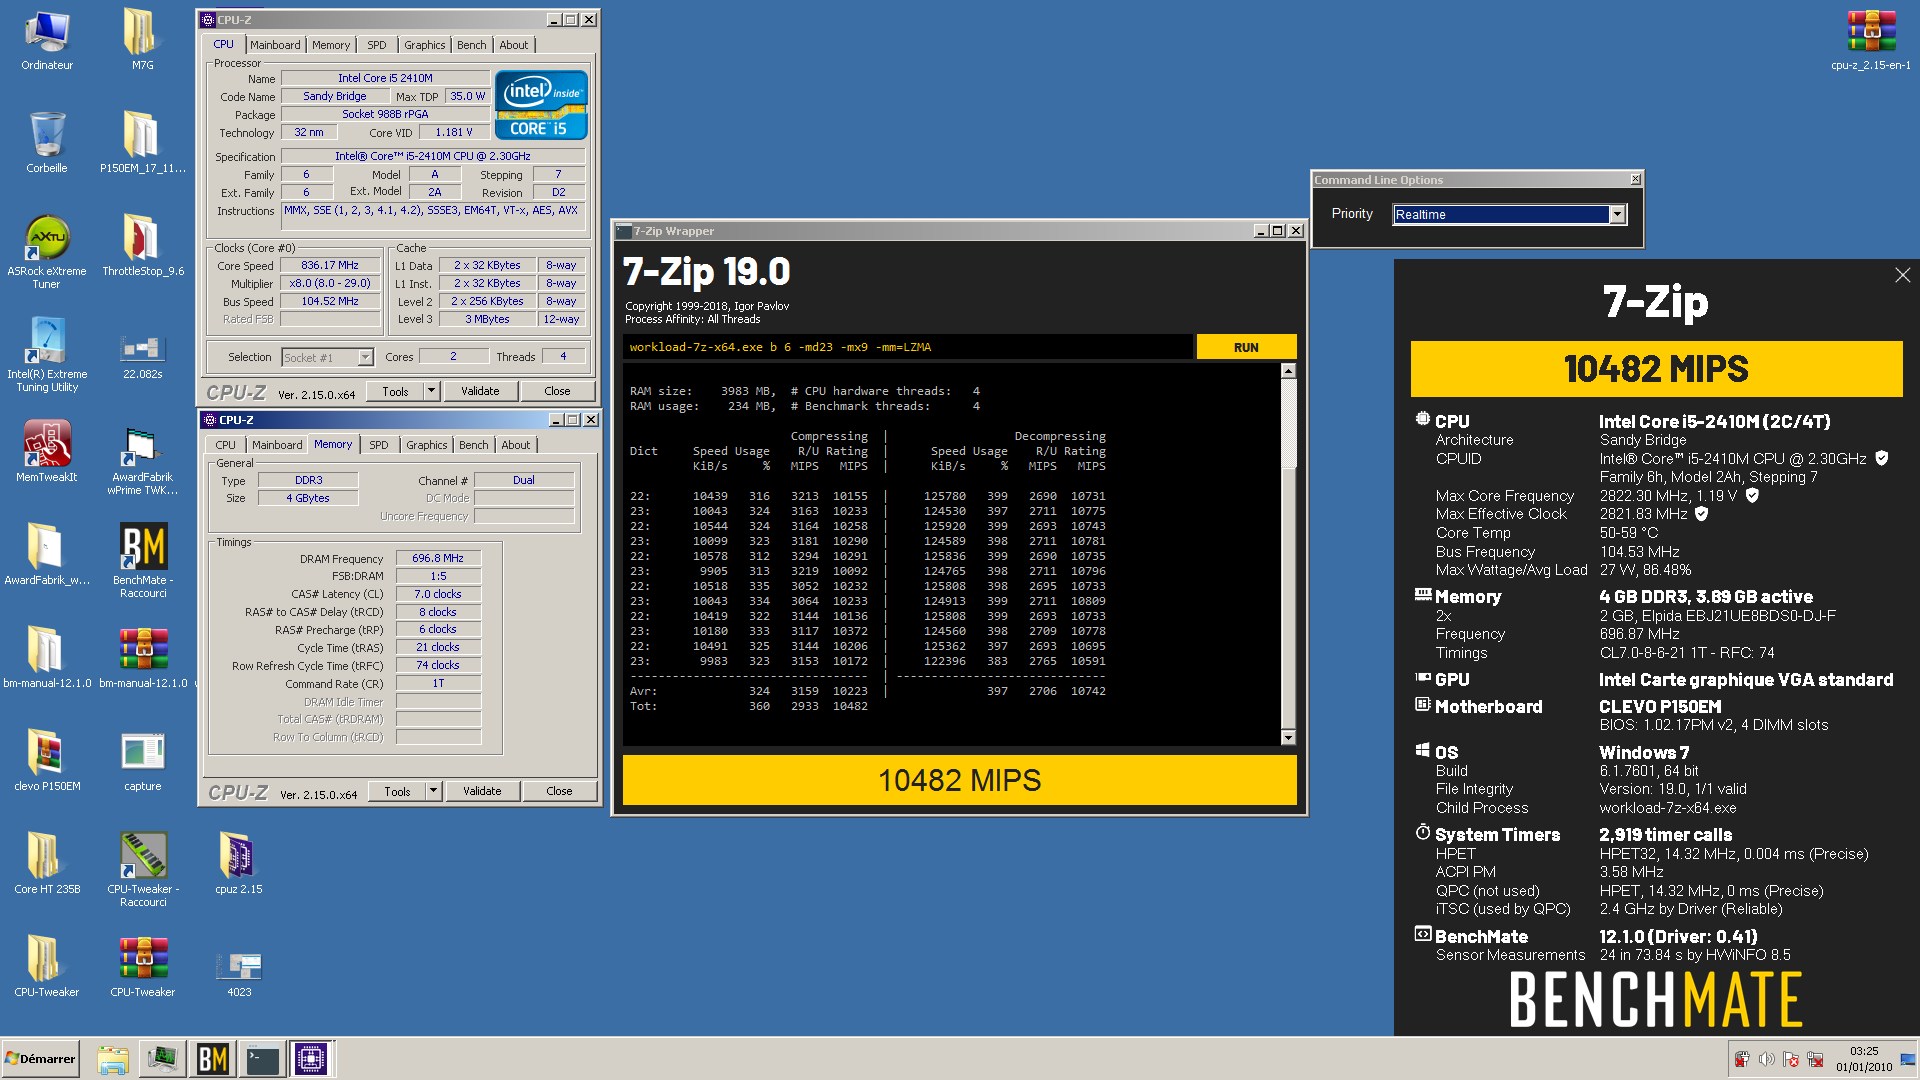Click Tools button in bottom CPU-Z window
Screen dimensions: 1920x1080
398,791
